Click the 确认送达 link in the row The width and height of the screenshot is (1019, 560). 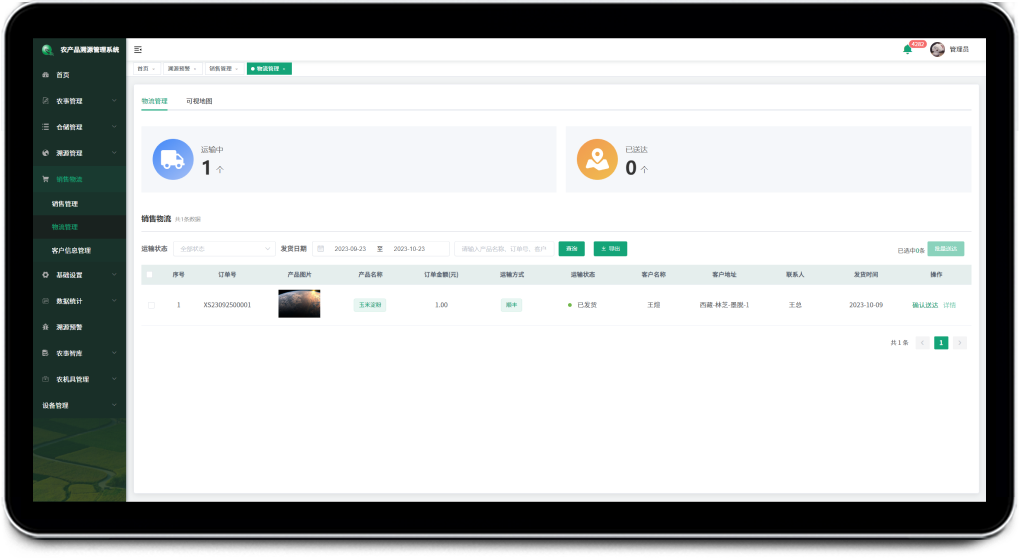coord(925,305)
